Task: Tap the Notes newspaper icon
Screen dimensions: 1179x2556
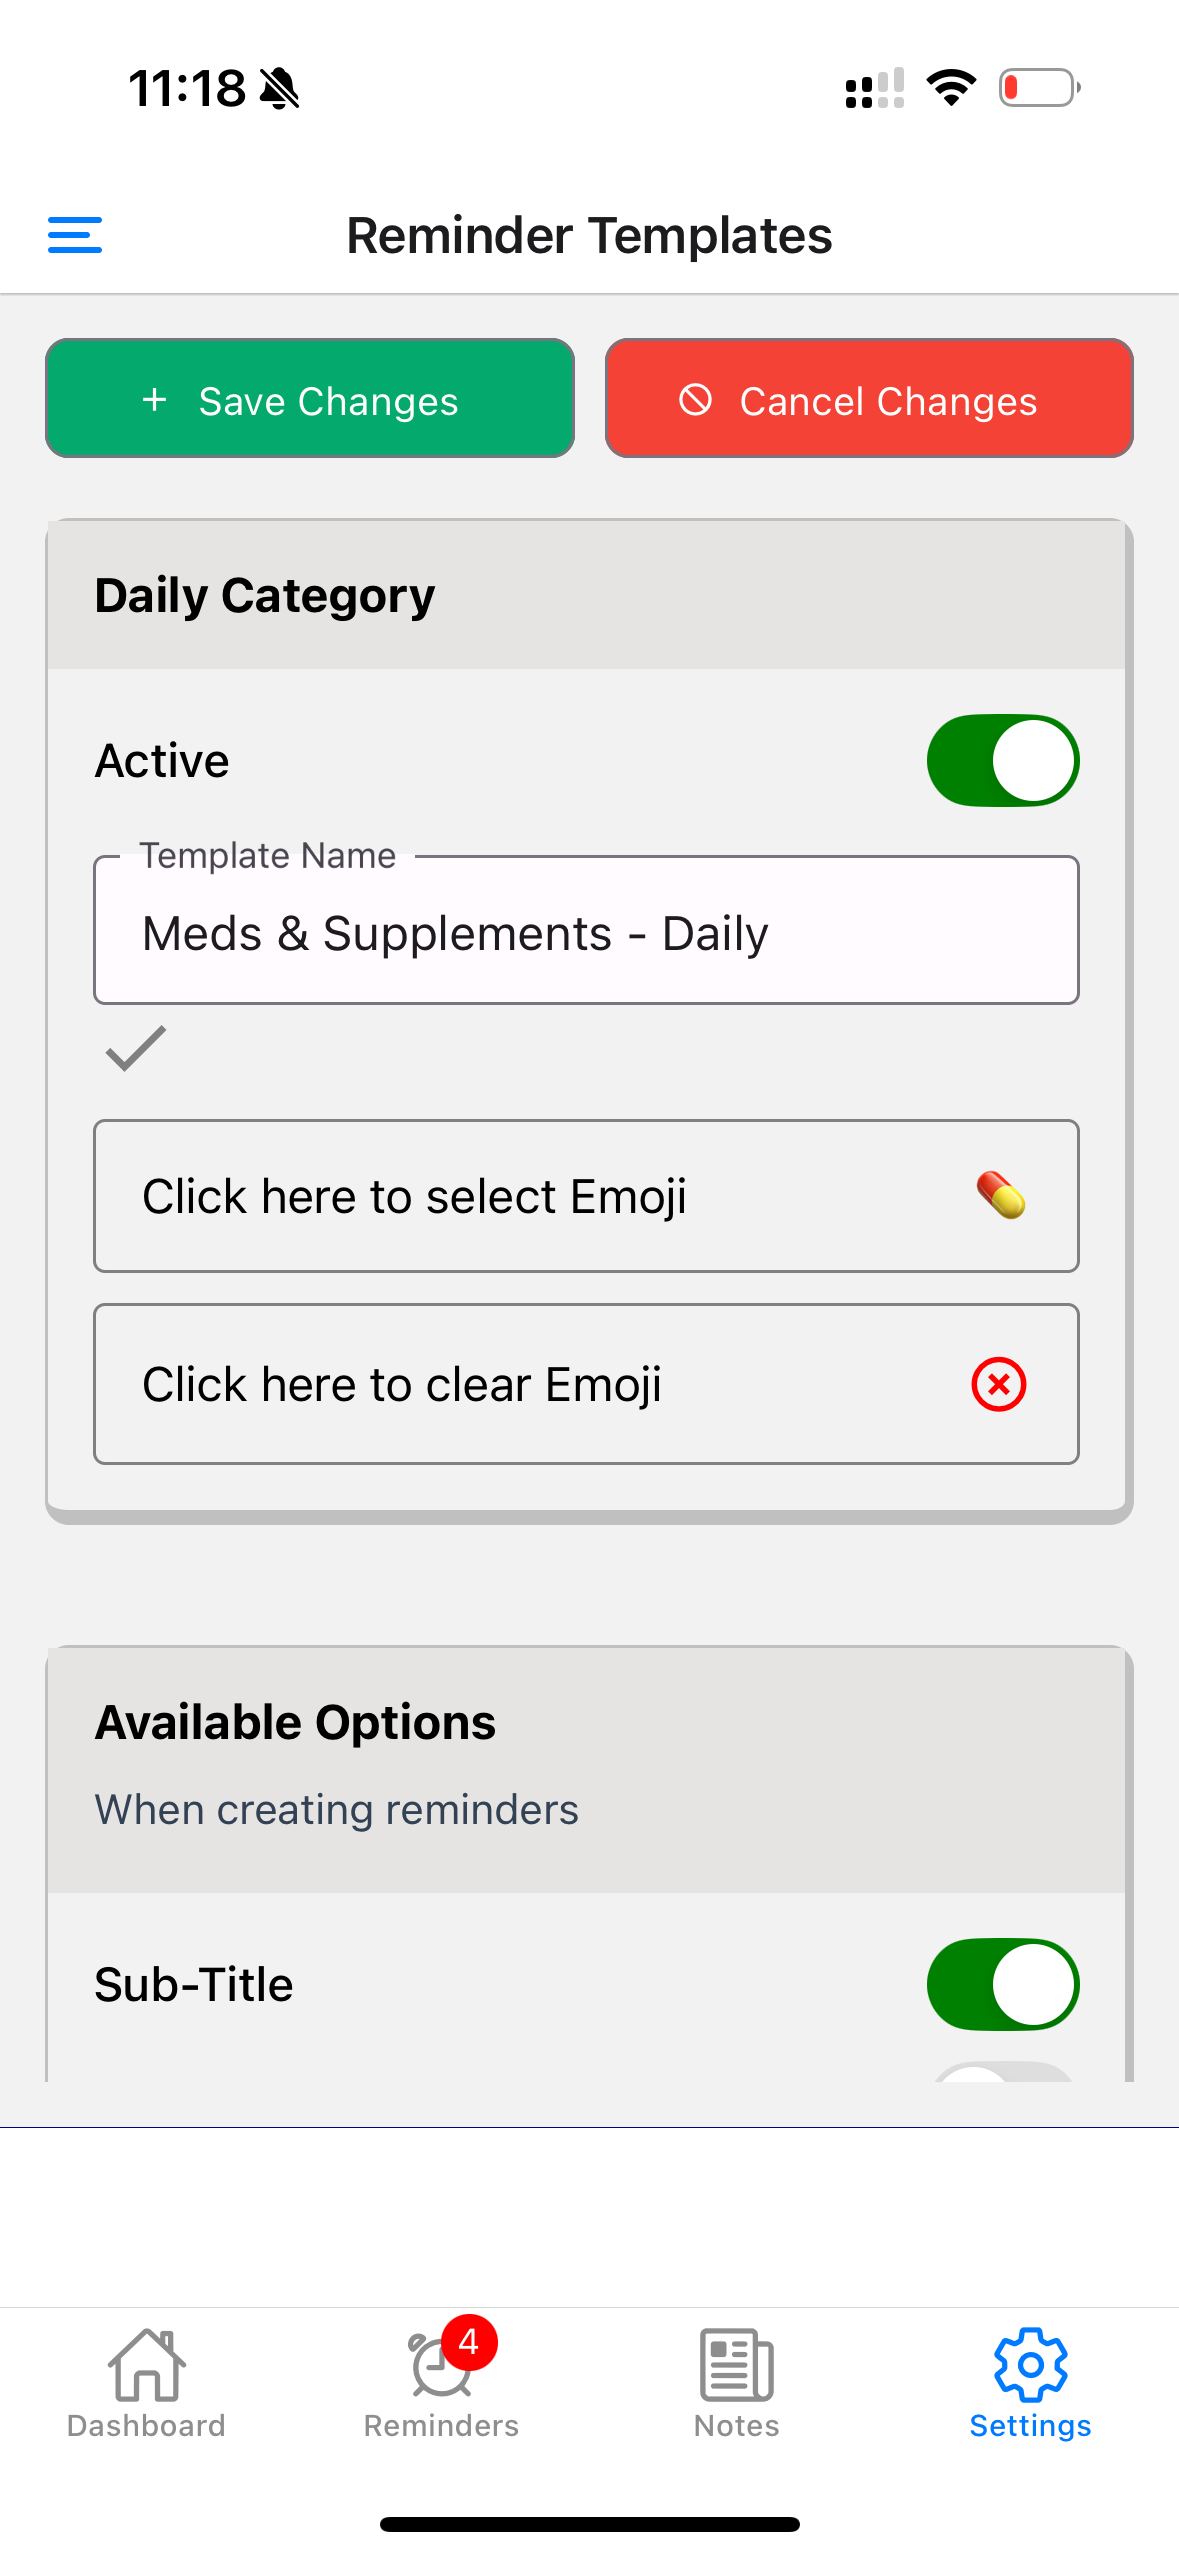Action: (x=736, y=2364)
